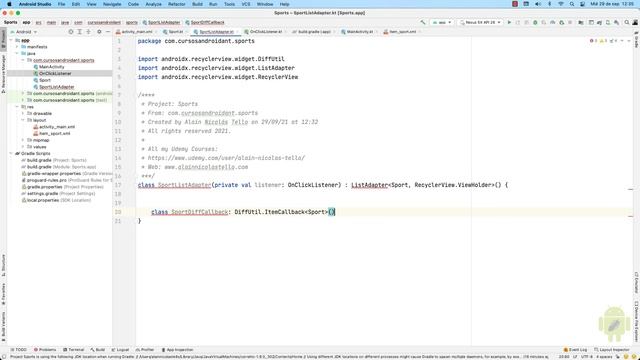The height and width of the screenshot is (360, 640).
Task: Click the SDK Manager icon in toolbar
Action: point(616,22)
